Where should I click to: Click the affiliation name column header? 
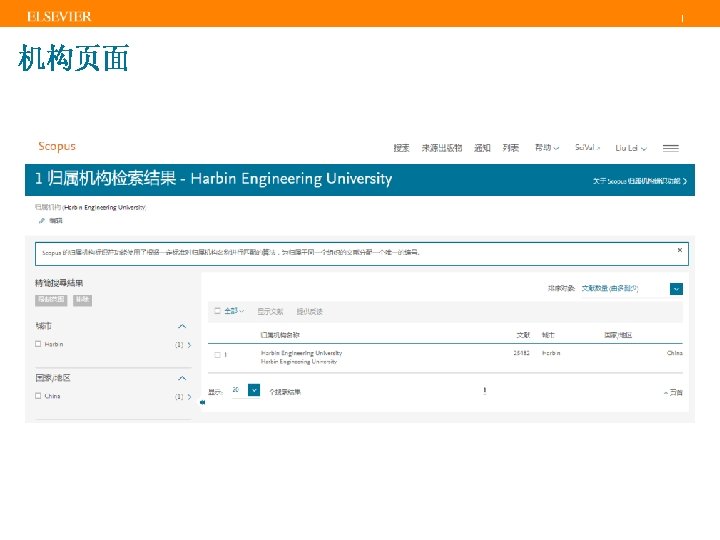(280, 335)
